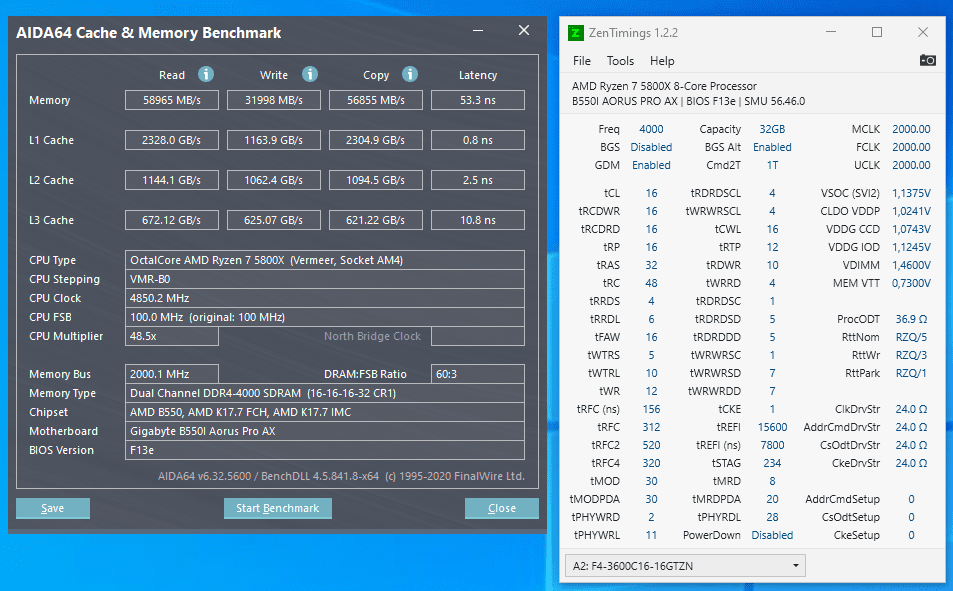
Task: Click the Cmd2T value 1T
Action: [772, 165]
